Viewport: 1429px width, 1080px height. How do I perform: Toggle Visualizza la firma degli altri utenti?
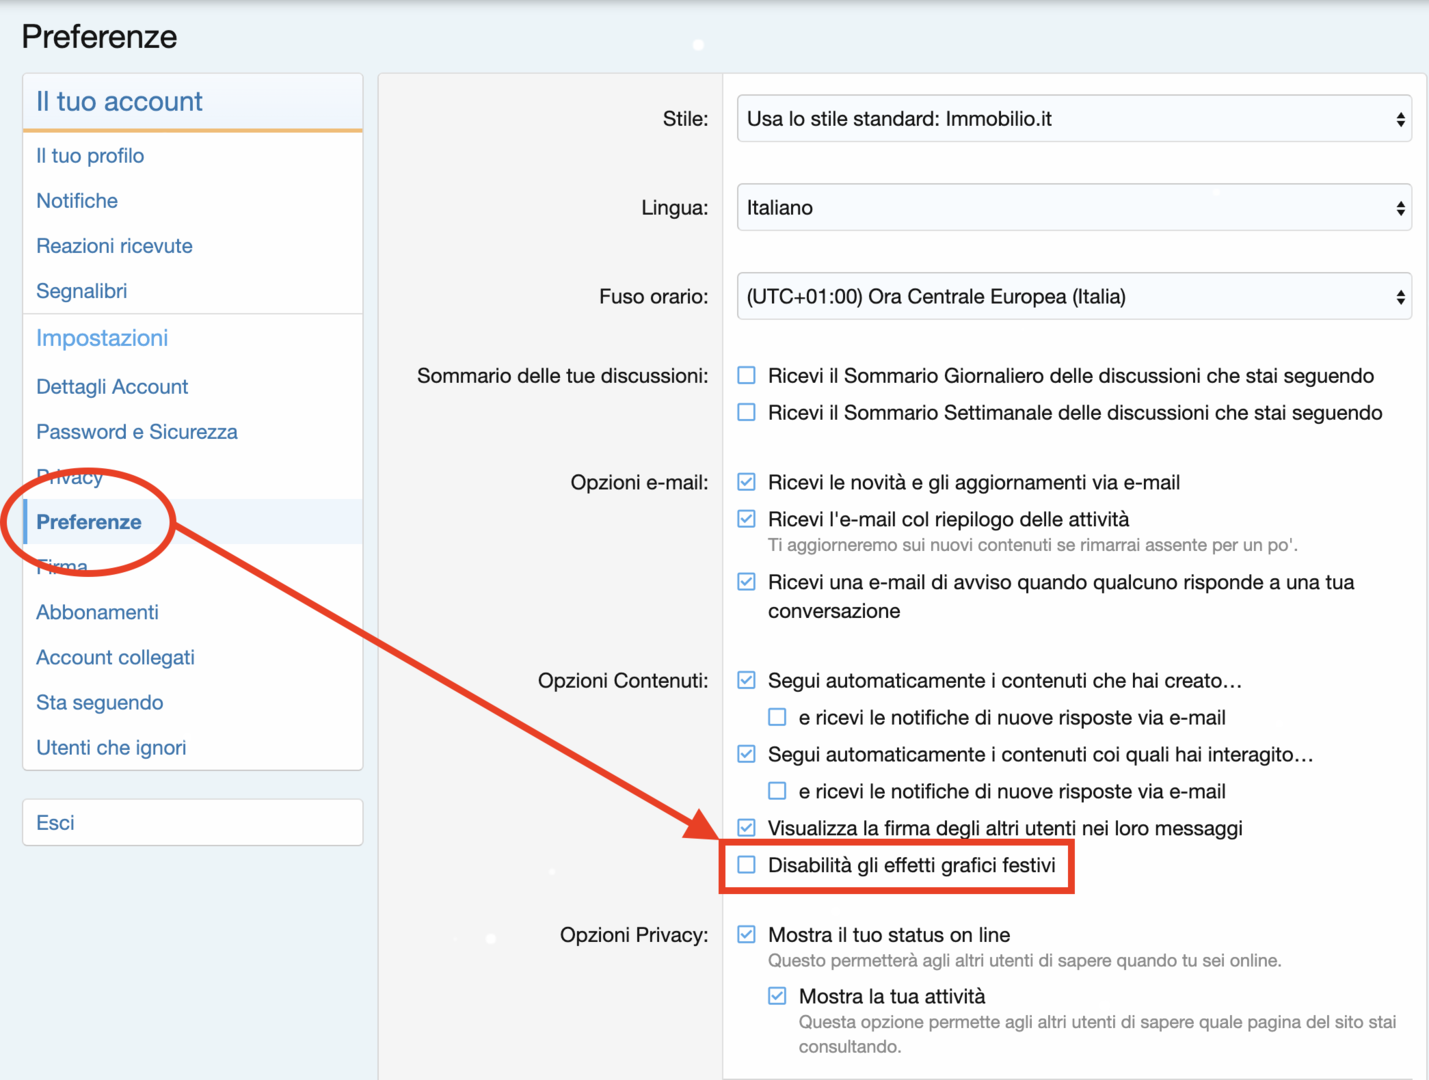click(x=746, y=828)
